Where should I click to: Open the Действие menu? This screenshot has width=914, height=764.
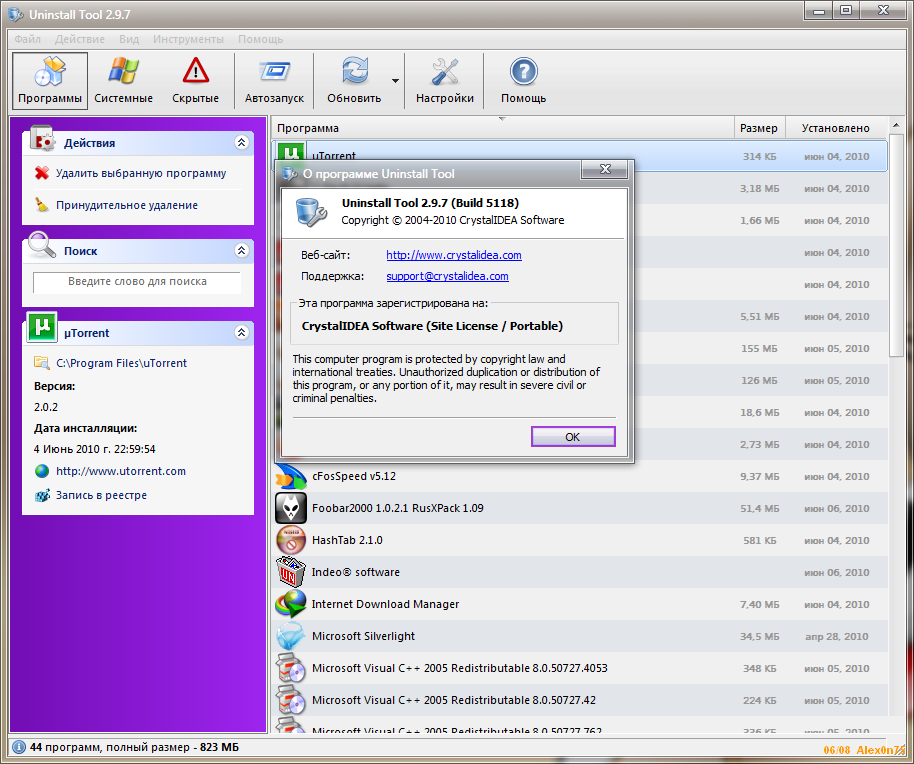tap(80, 39)
